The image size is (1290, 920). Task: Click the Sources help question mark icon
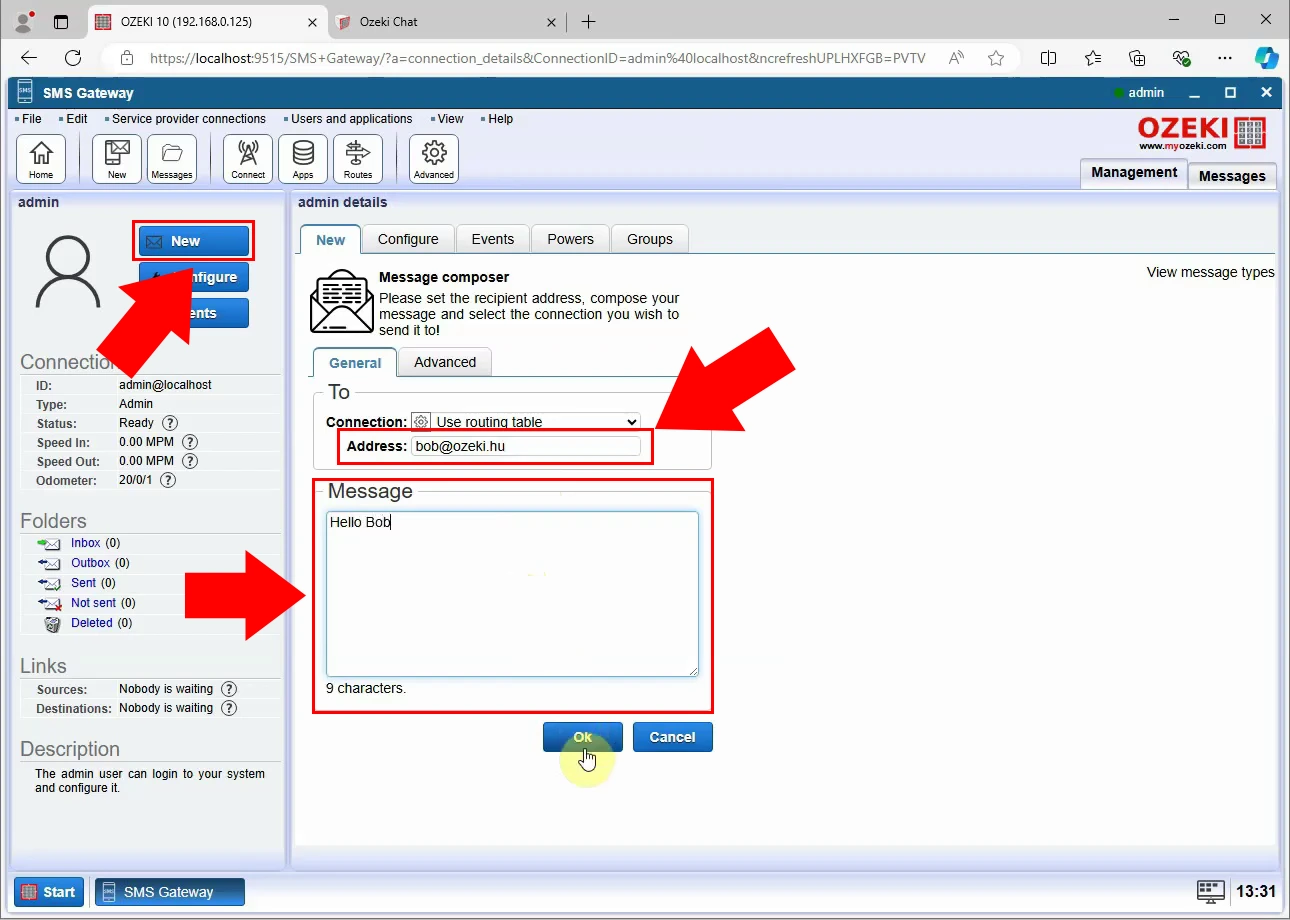click(229, 689)
